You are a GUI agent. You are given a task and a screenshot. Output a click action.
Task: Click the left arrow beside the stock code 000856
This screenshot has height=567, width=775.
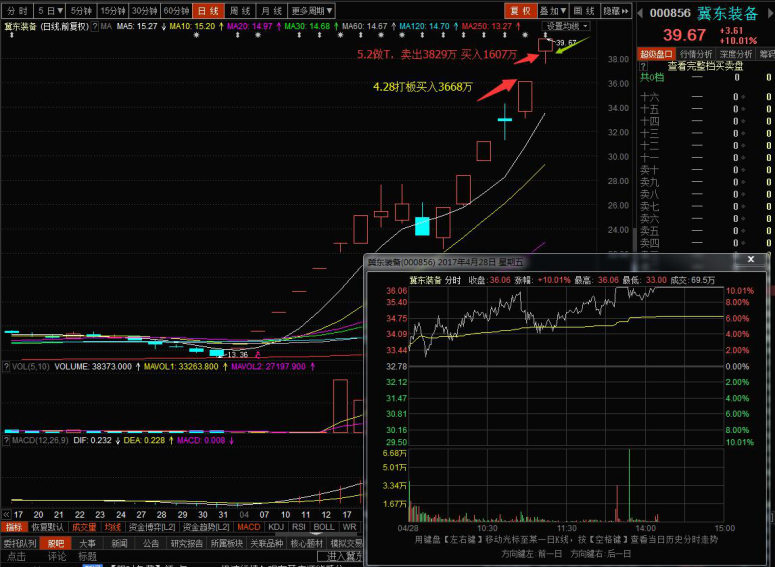641,13
